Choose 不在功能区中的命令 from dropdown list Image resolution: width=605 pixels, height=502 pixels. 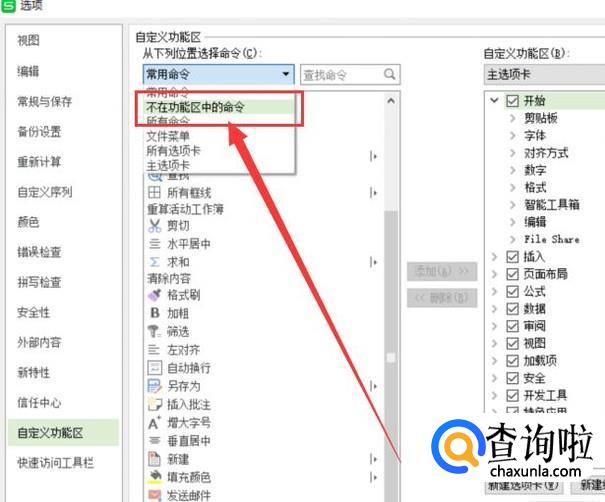click(219, 107)
